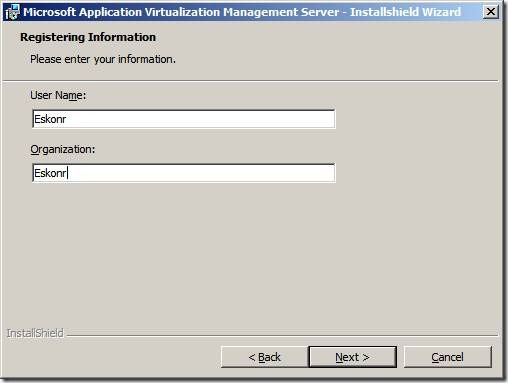Viewport: 508px width, 383px height.
Task: Select the "Organization:" label
Action: point(63,149)
